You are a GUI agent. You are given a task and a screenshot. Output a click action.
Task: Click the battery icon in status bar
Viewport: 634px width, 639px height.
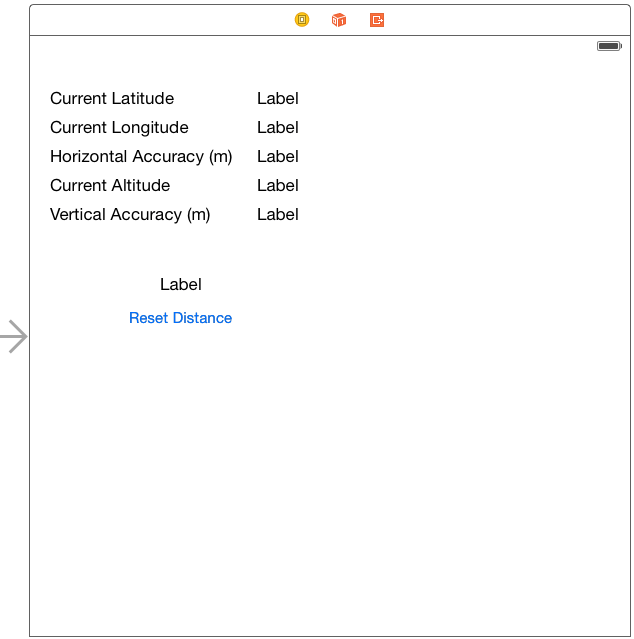click(x=609, y=46)
